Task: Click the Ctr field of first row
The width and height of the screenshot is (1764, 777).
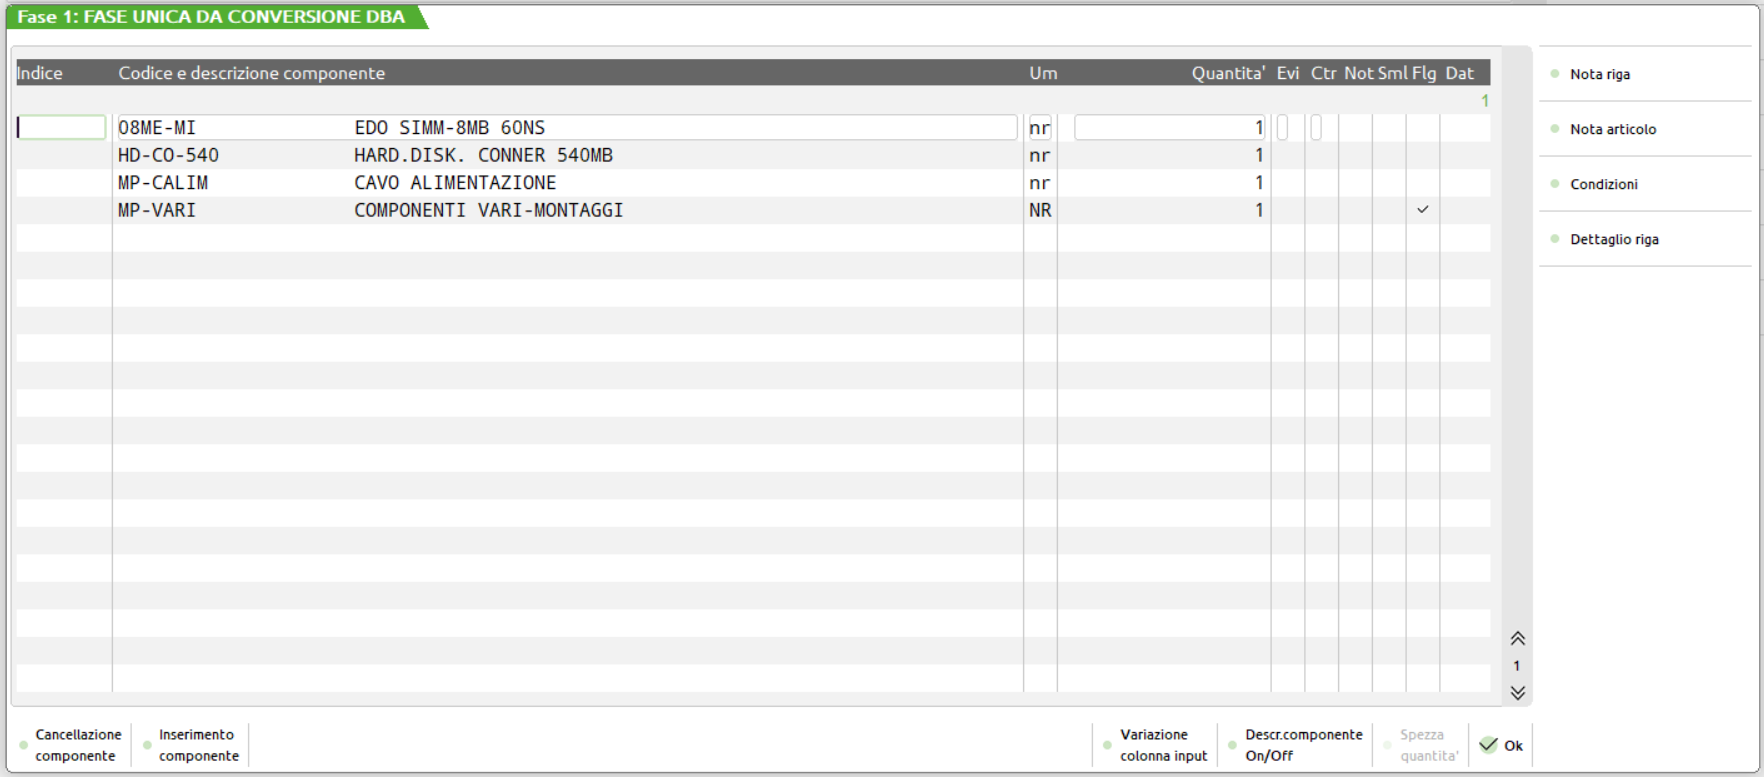Action: pos(1316,128)
